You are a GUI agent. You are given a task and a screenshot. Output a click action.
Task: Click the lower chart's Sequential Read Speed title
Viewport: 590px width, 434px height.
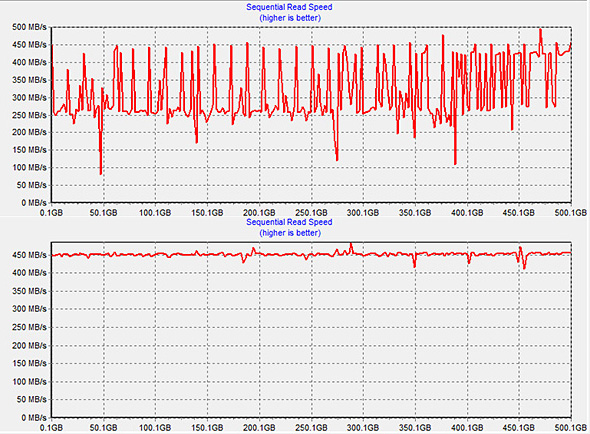[289, 222]
